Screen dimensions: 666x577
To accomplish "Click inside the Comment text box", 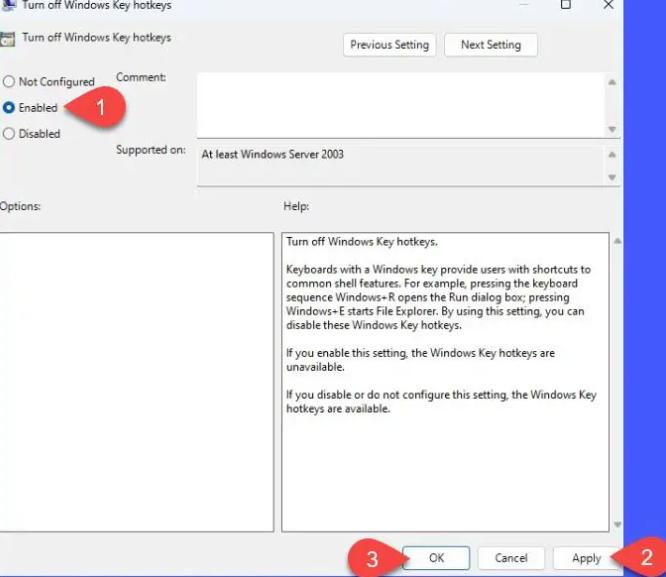I will [401, 105].
